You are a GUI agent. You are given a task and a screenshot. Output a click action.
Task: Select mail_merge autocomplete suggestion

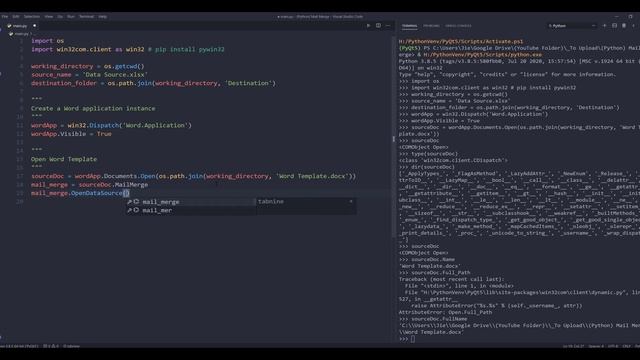click(x=190, y=202)
